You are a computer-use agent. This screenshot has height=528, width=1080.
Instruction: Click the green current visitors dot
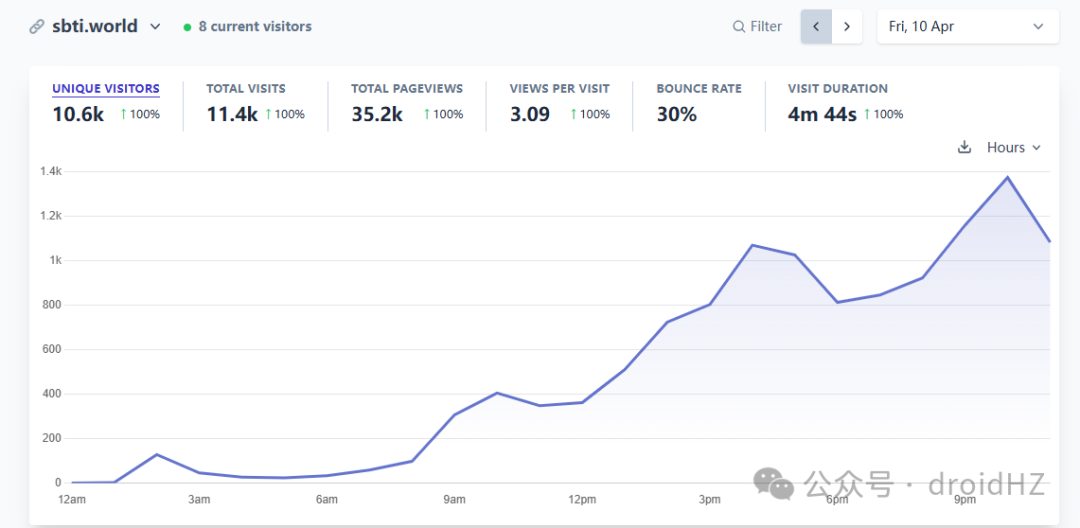187,28
